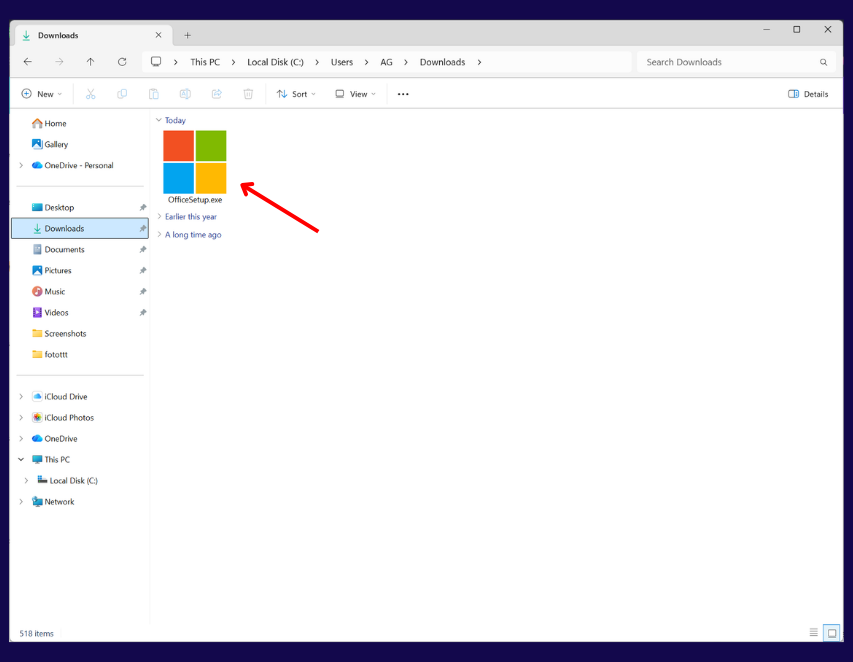Click This PC in the address bar

coord(205,62)
